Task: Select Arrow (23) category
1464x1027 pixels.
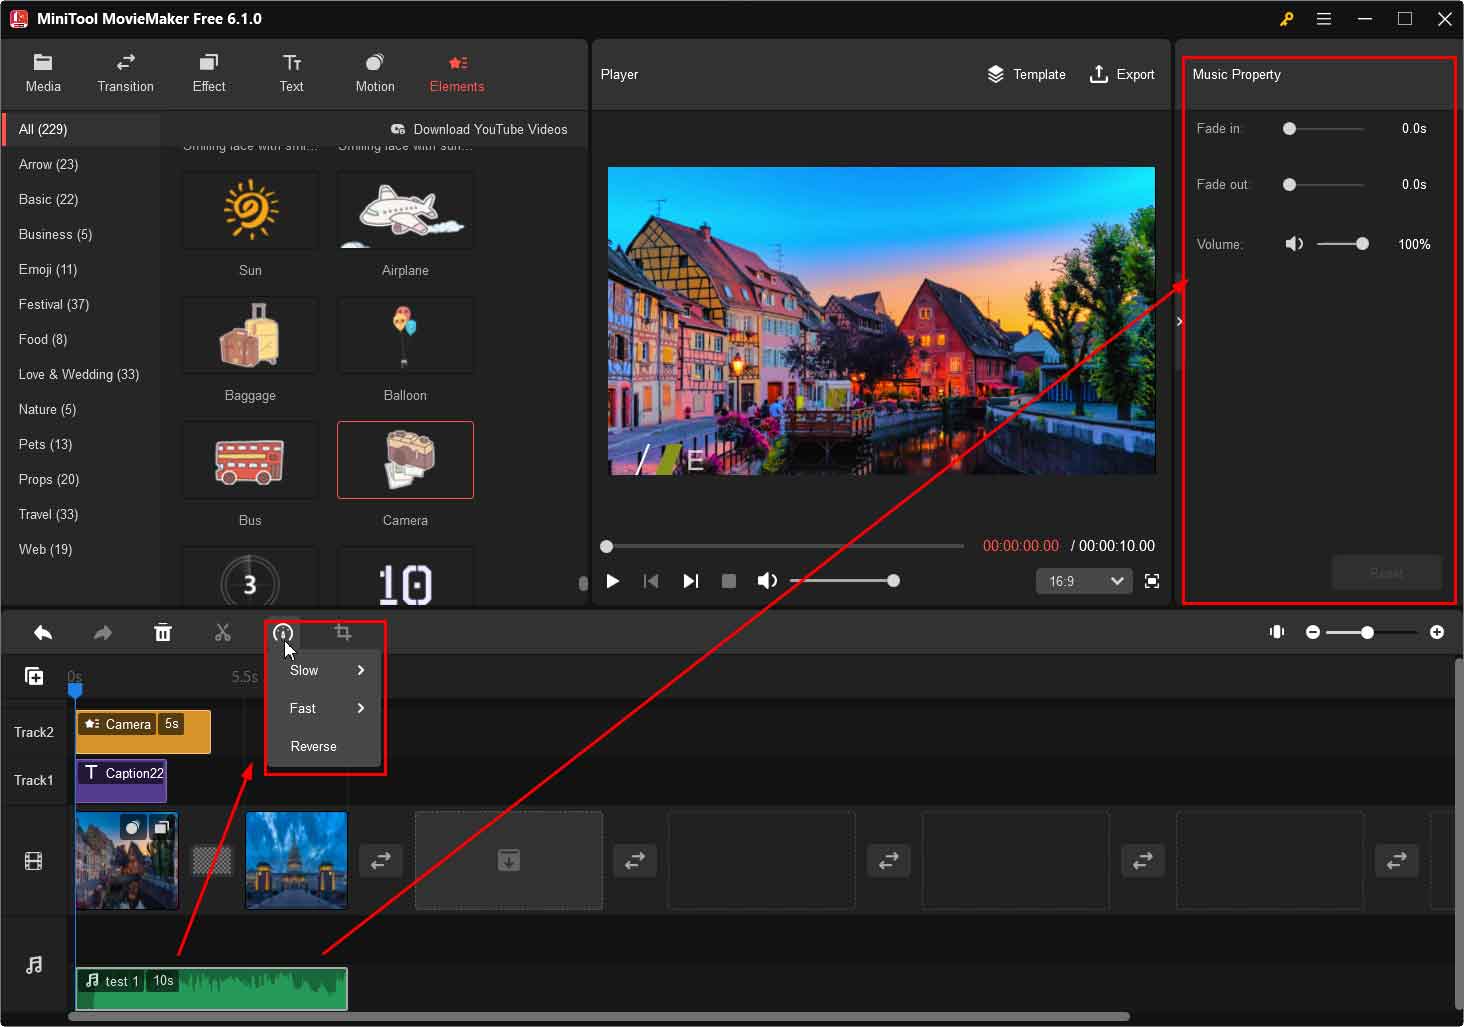Action: coord(80,164)
